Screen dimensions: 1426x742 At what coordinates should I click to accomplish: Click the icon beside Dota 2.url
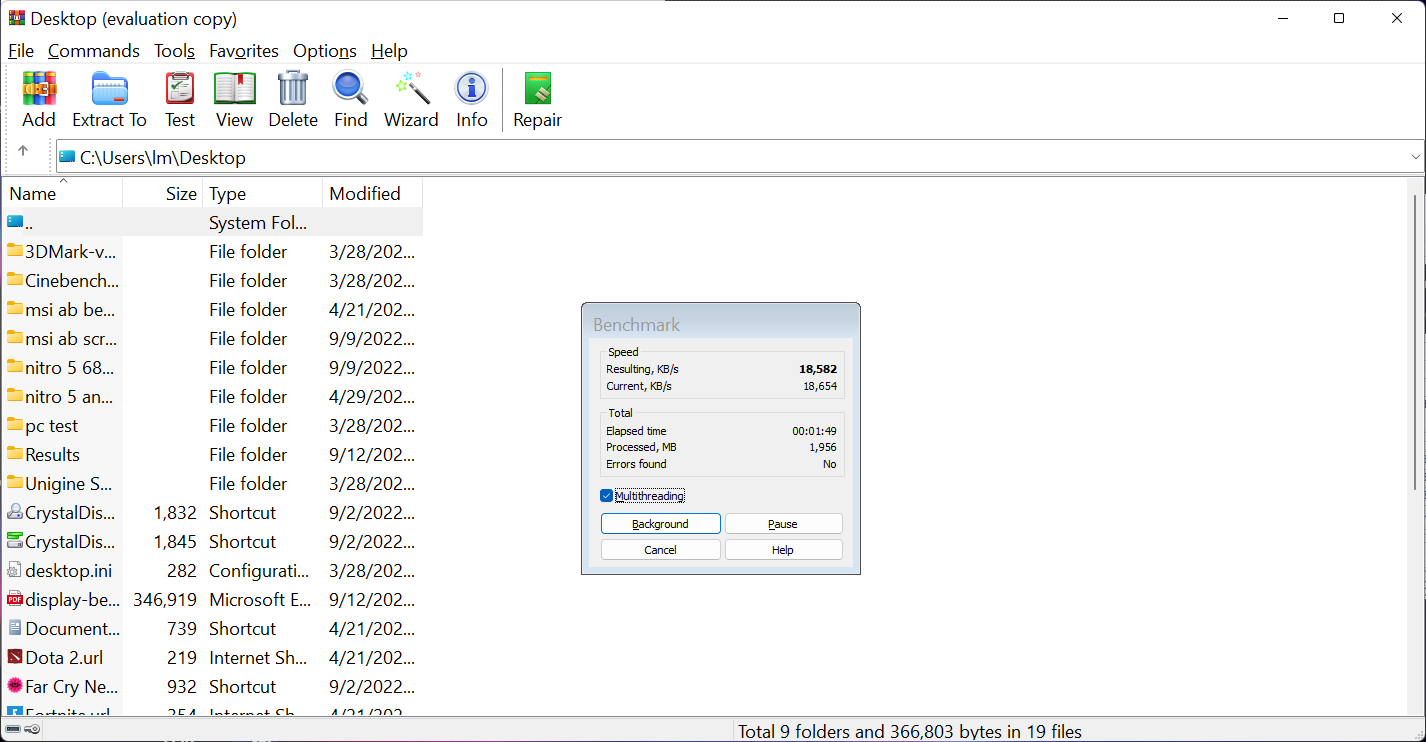pyautogui.click(x=15, y=657)
